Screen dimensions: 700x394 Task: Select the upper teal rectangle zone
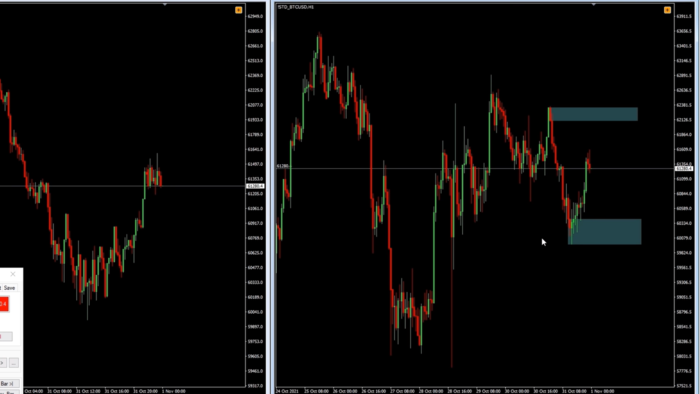pos(594,114)
